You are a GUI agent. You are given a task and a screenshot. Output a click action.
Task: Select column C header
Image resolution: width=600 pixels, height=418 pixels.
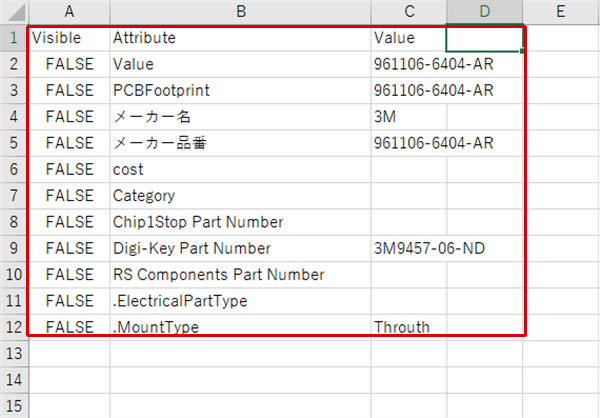409,12
